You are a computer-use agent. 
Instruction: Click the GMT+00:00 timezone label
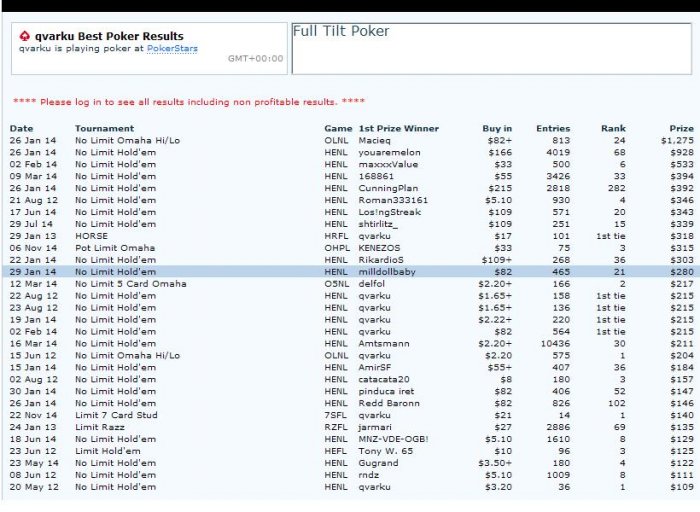tap(255, 58)
